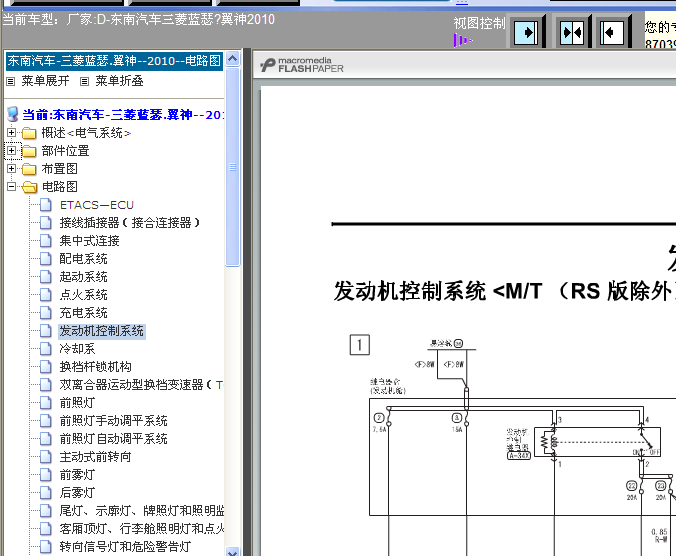
Task: Open the 冷却系 diagram
Action: [x=78, y=349]
